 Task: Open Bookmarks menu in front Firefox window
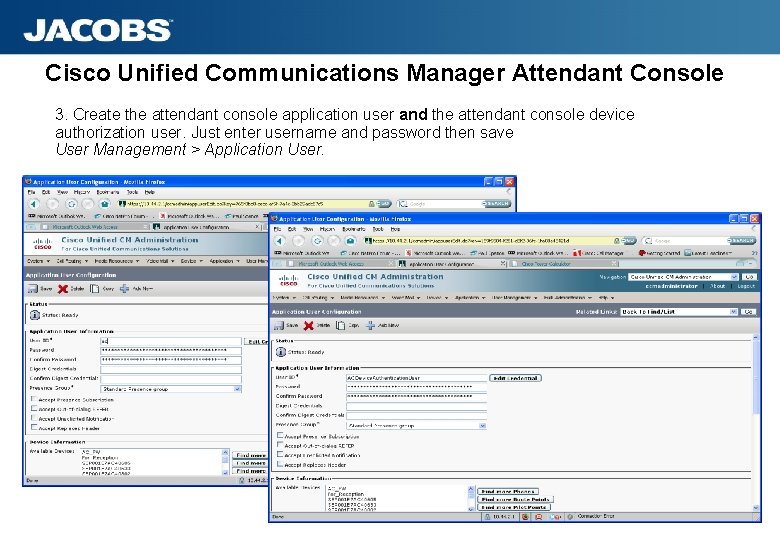353,229
